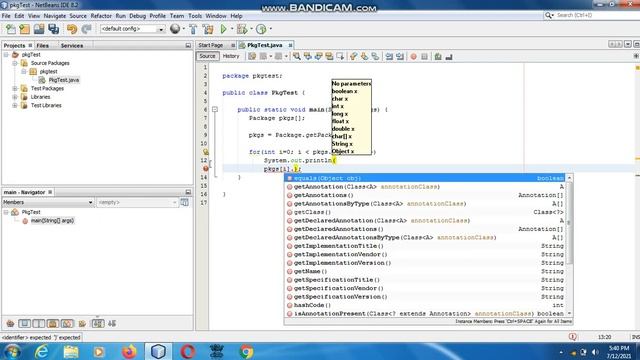Screen dimensions: 640x360
Task: Click the Redo arrow icon
Action: pyautogui.click(x=86, y=29)
